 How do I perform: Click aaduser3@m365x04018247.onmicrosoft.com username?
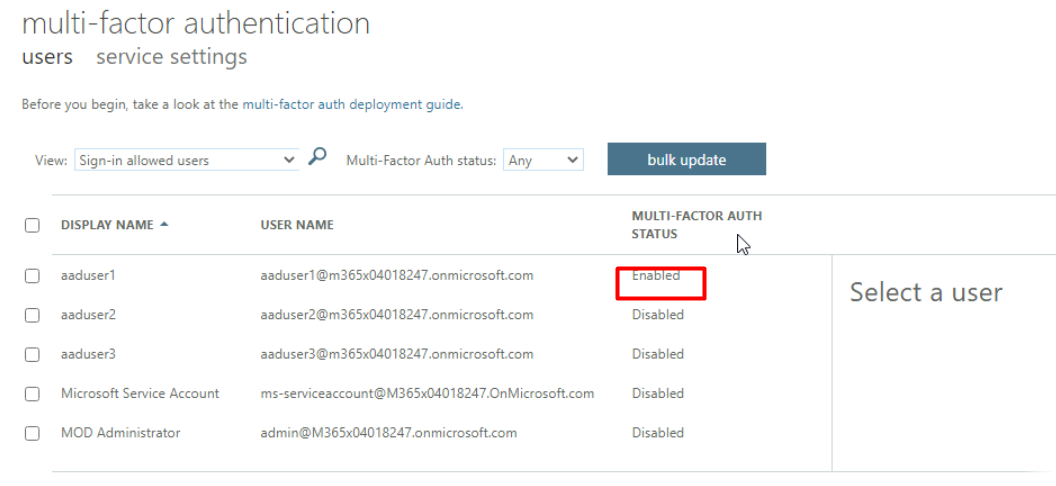tap(397, 354)
